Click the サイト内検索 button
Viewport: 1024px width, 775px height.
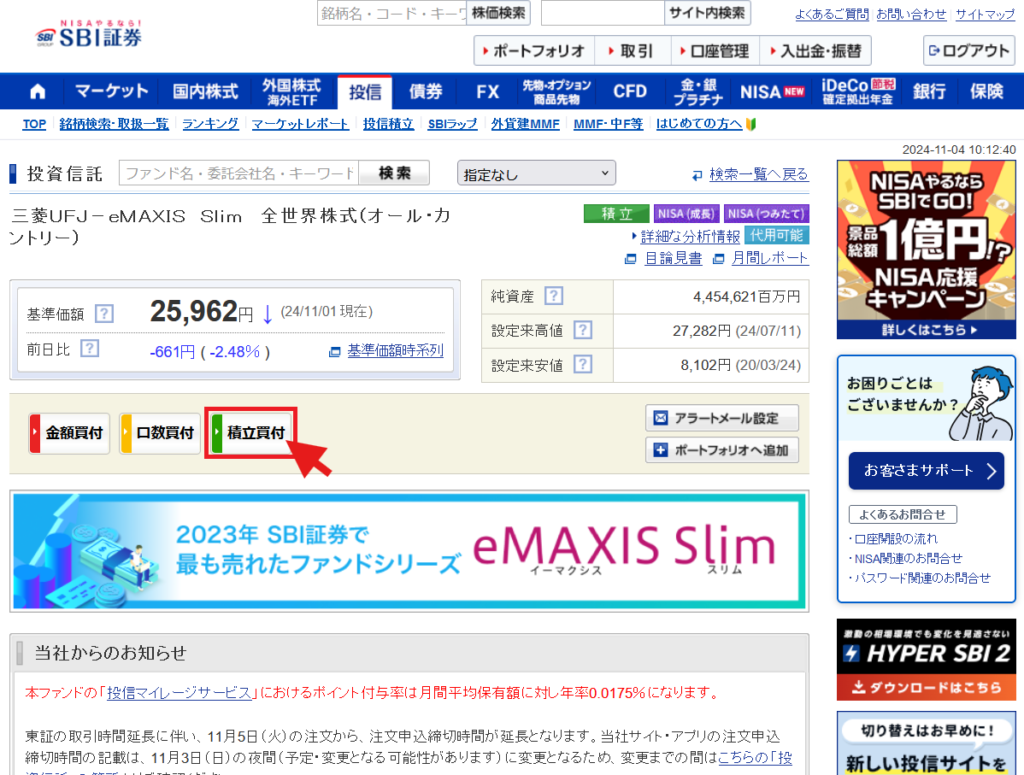707,13
